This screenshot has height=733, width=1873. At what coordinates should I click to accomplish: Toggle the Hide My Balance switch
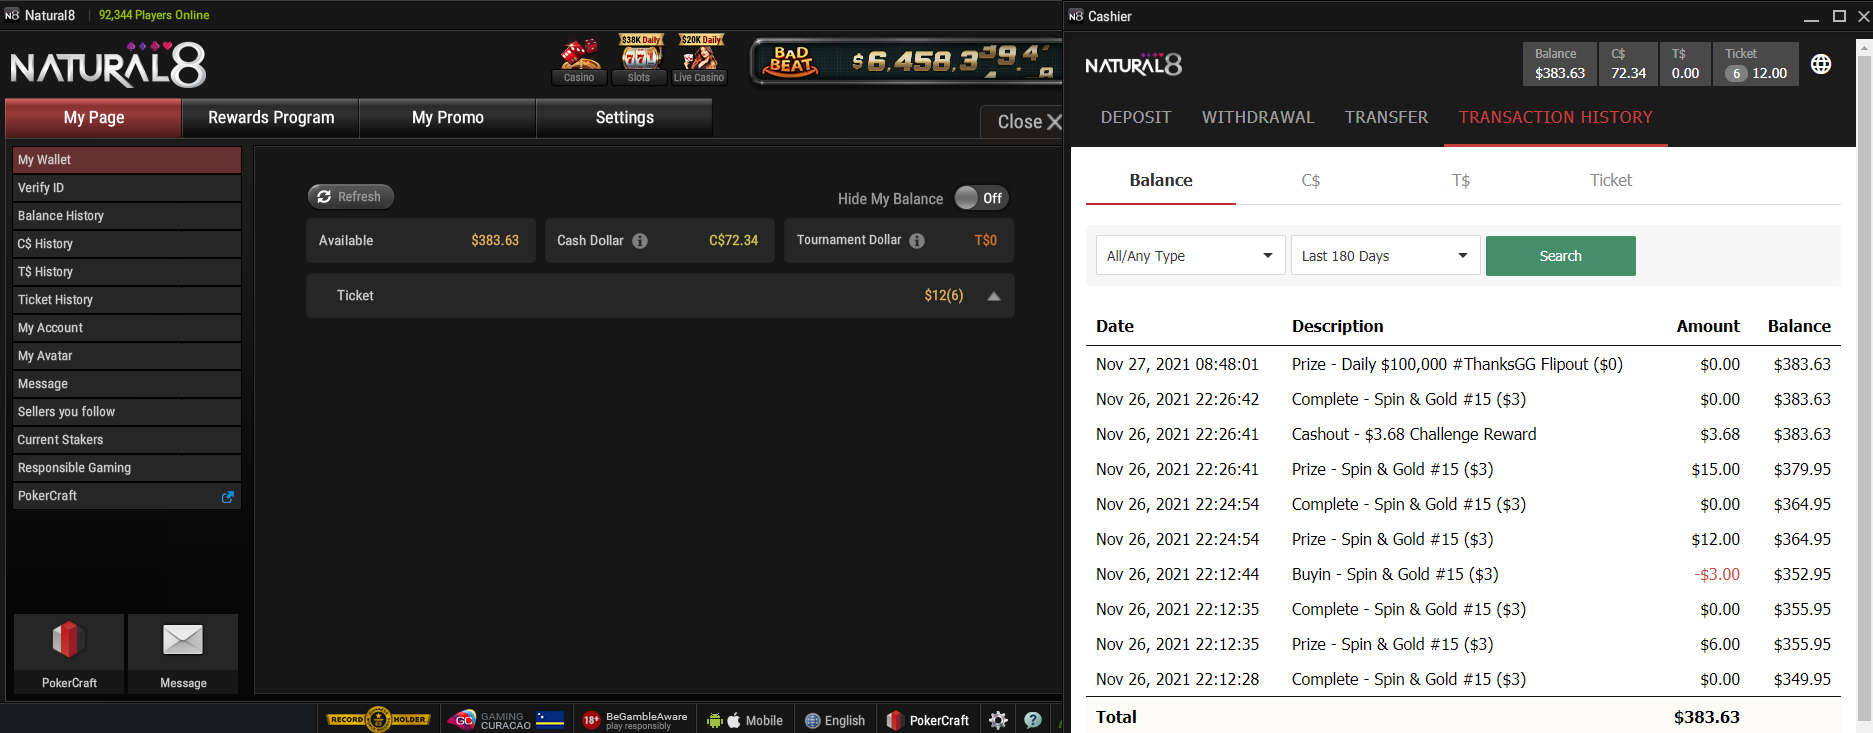coord(980,198)
